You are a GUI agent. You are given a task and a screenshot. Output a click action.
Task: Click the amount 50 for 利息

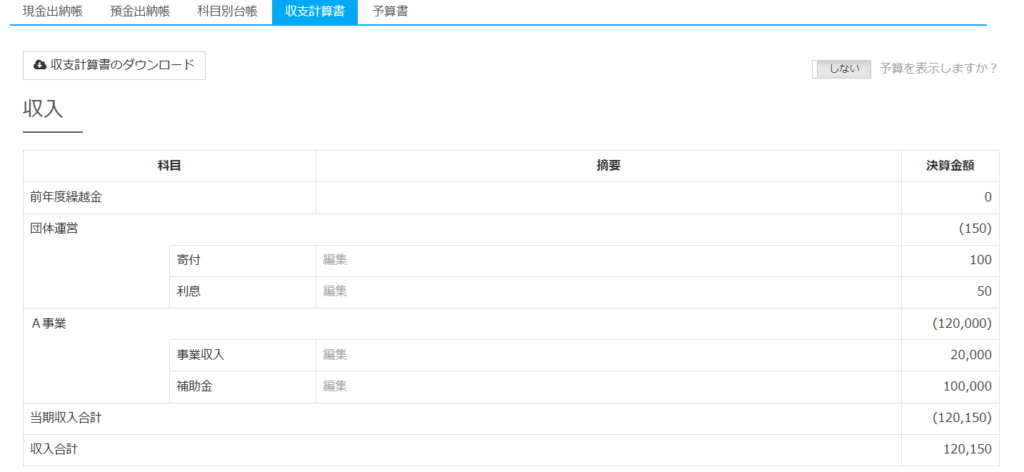click(985, 291)
